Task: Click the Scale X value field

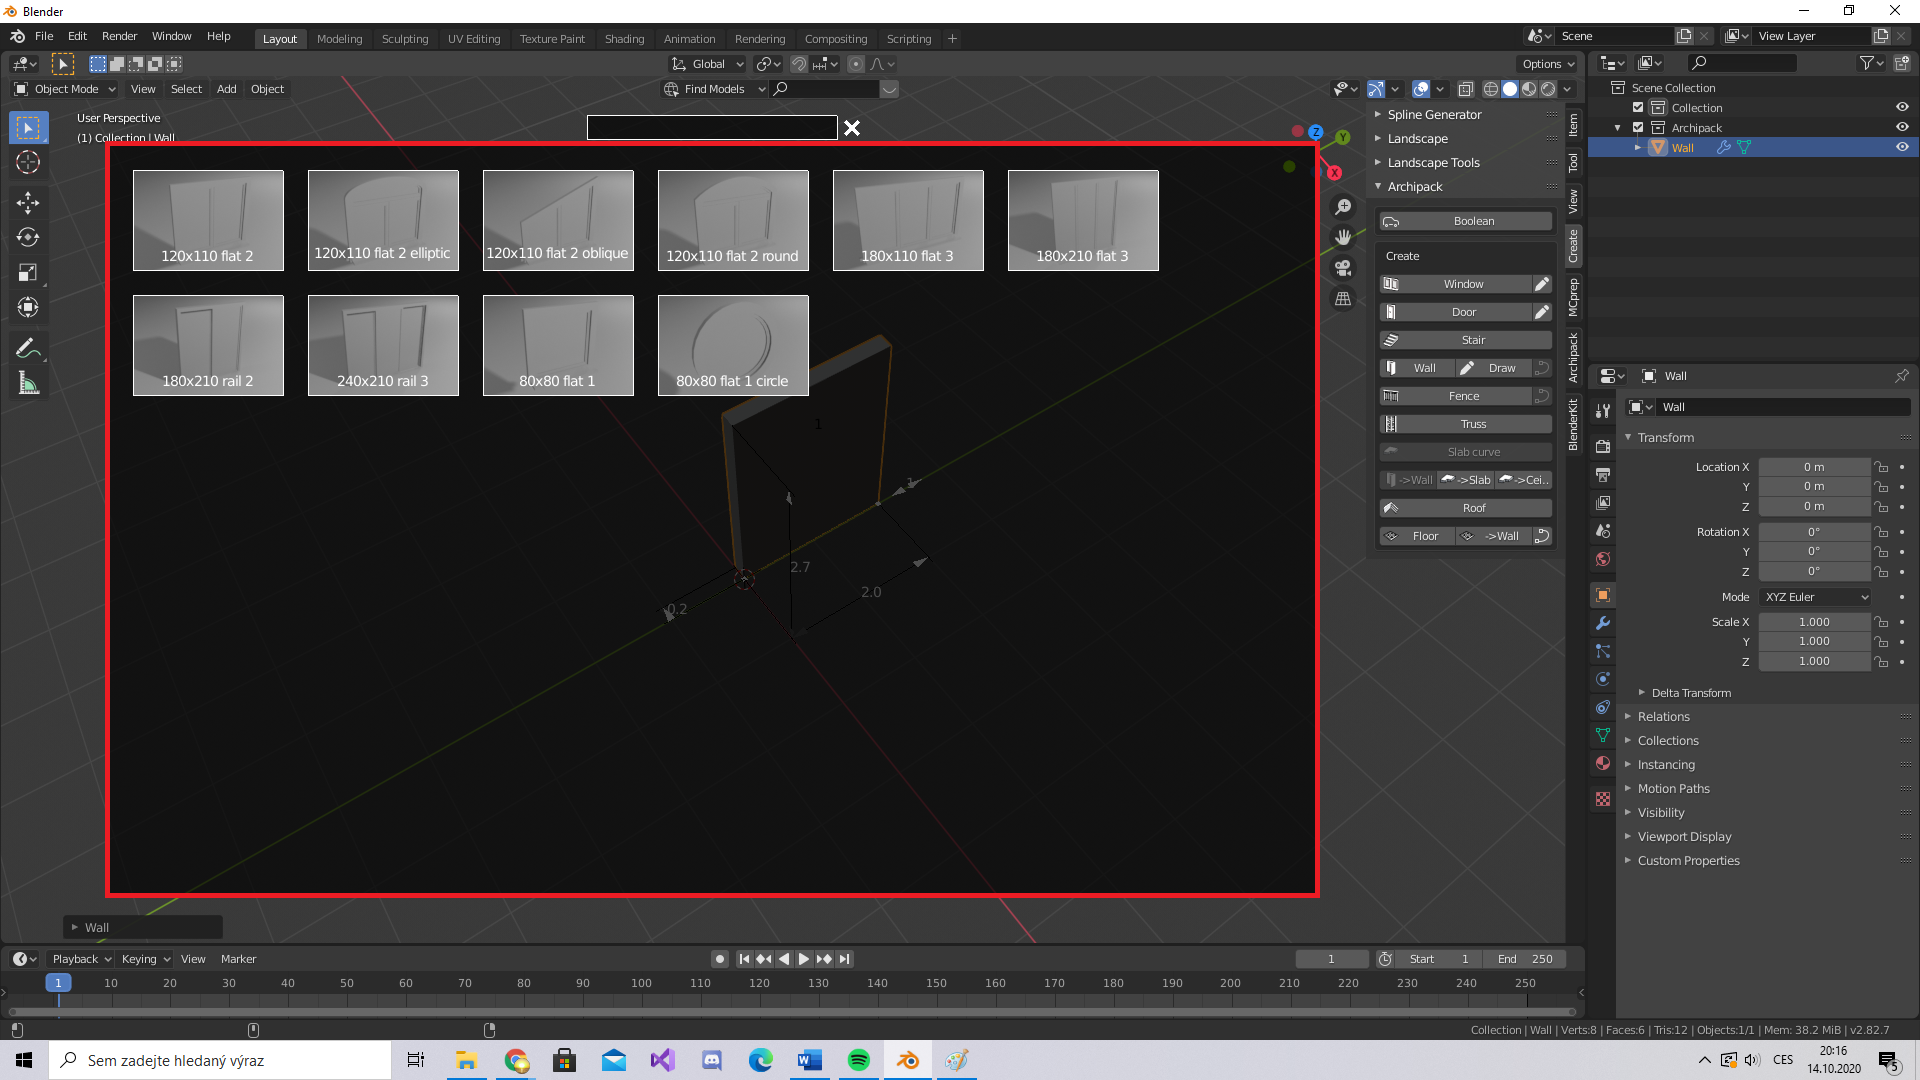Action: click(x=1813, y=622)
